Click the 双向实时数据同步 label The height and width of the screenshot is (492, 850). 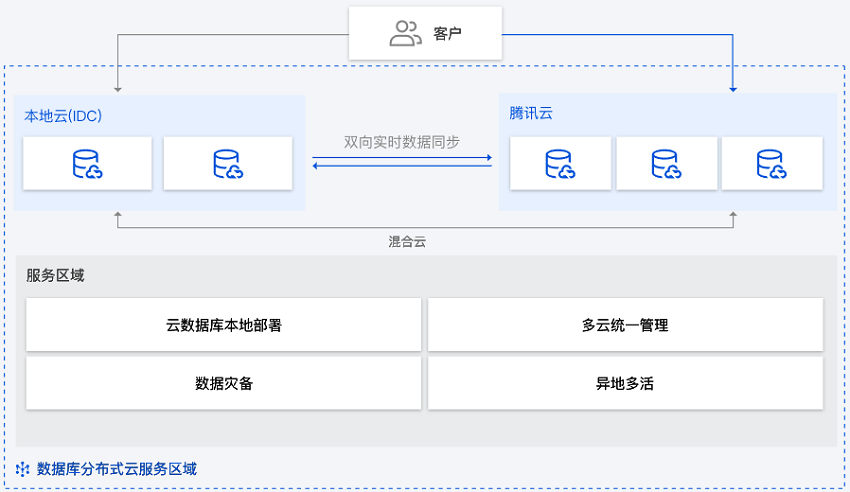(402, 141)
